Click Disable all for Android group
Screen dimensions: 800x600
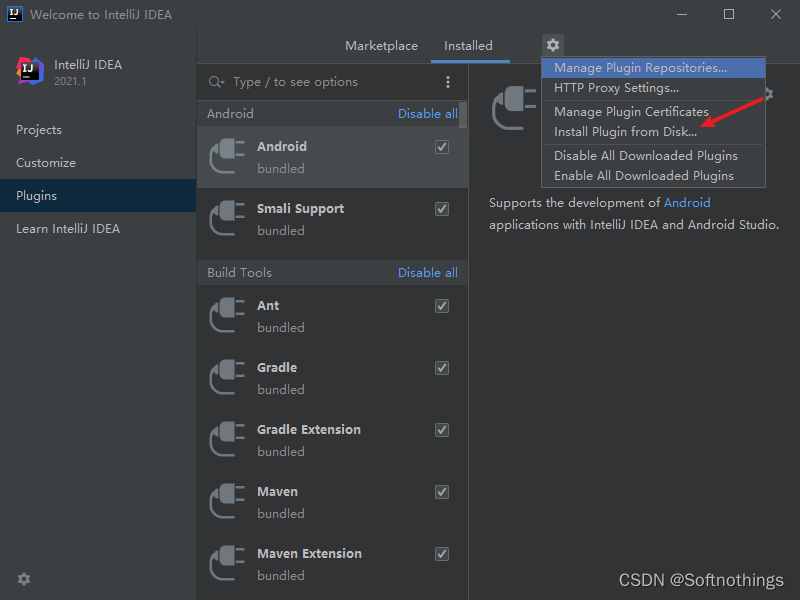428,113
